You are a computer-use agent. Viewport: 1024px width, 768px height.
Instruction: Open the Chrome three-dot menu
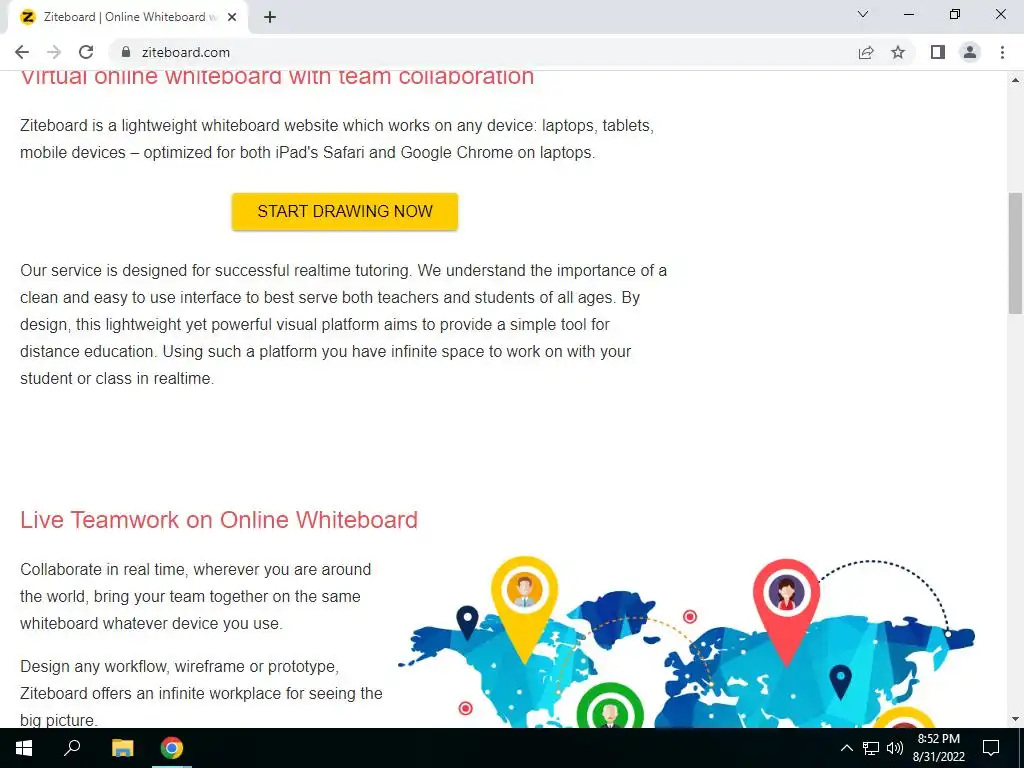(x=1002, y=52)
